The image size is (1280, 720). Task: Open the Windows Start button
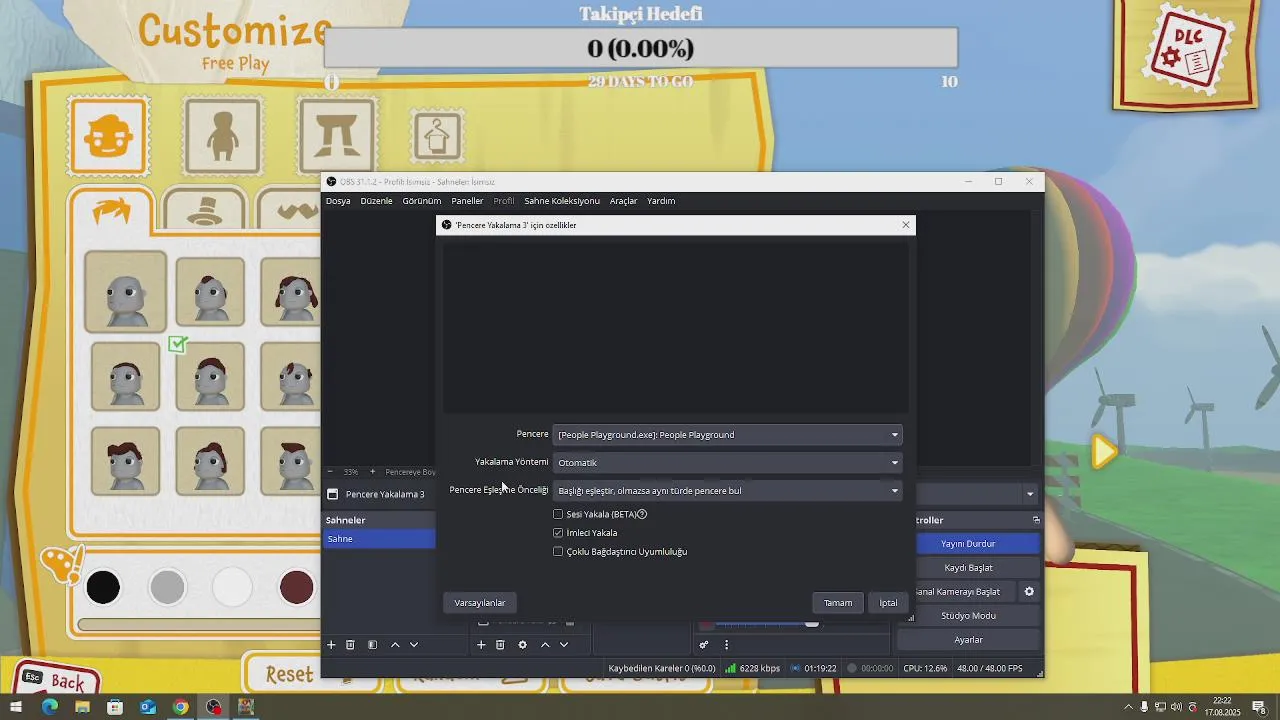(16, 707)
